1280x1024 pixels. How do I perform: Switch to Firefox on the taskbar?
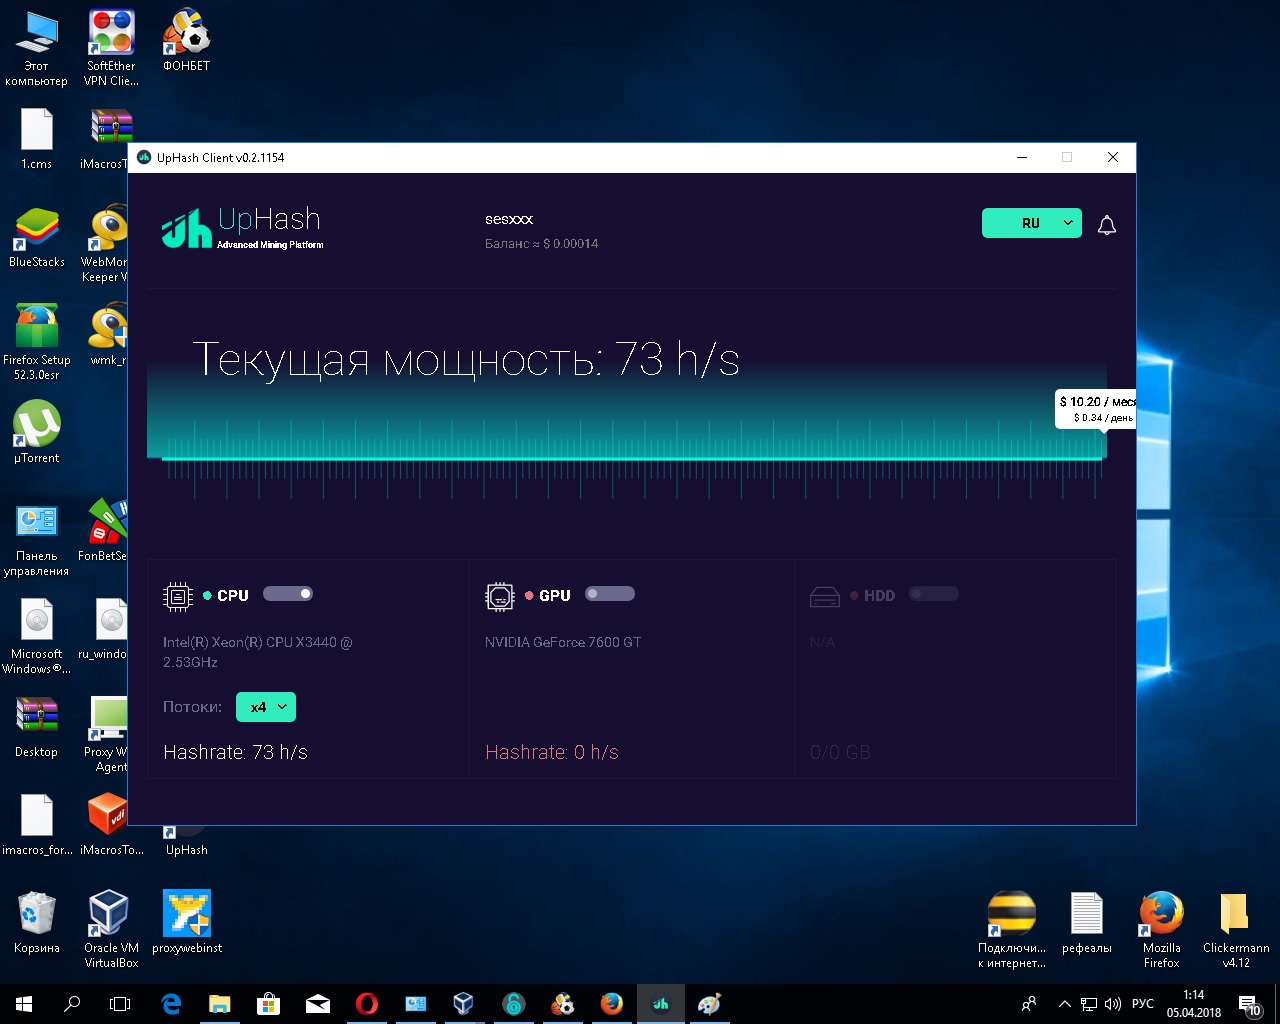(x=612, y=1004)
